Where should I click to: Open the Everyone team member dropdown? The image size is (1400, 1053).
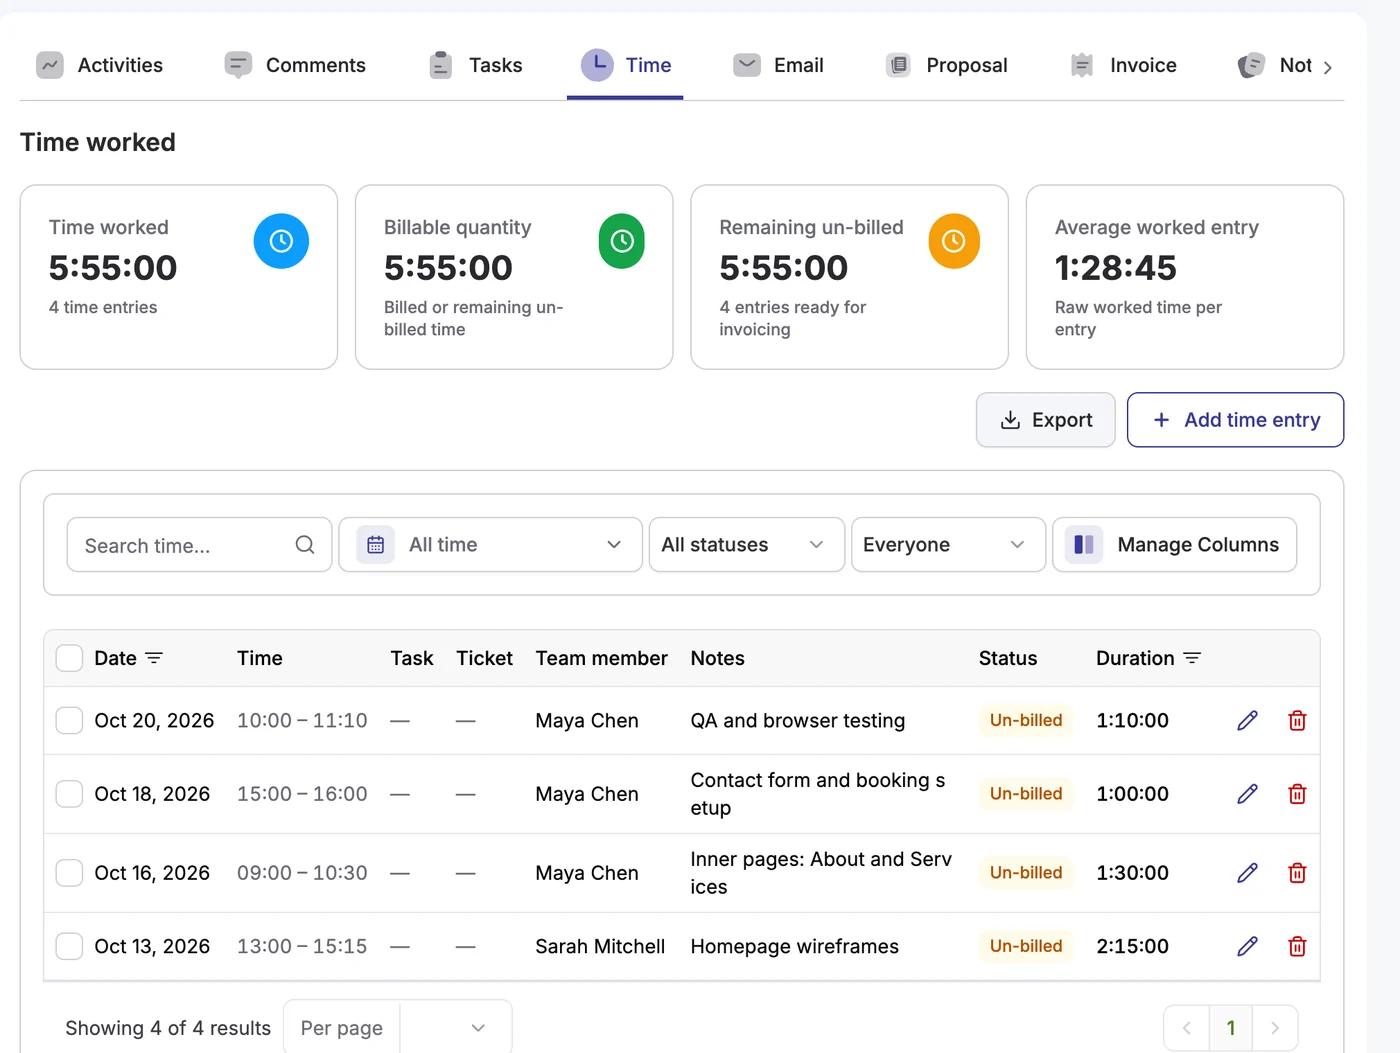pos(948,545)
